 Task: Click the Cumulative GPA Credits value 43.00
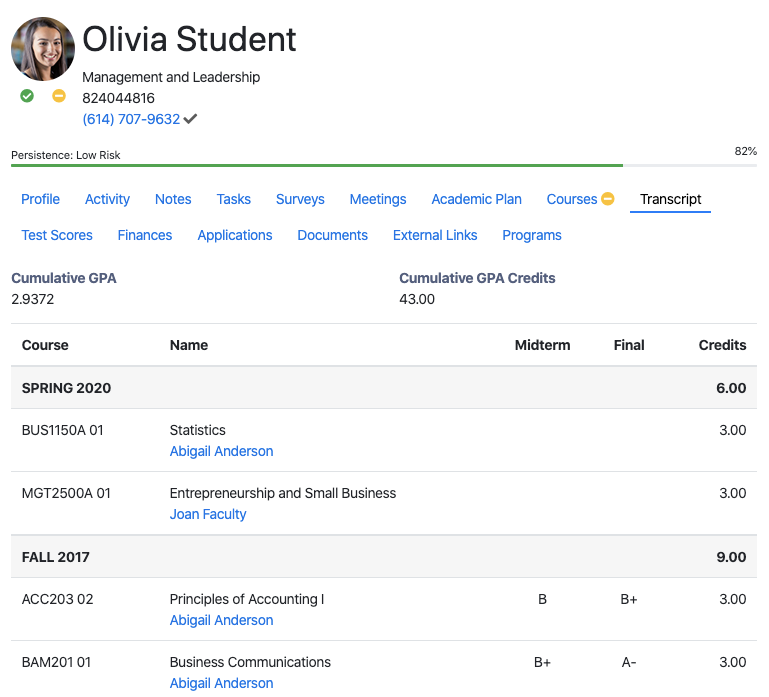417,299
